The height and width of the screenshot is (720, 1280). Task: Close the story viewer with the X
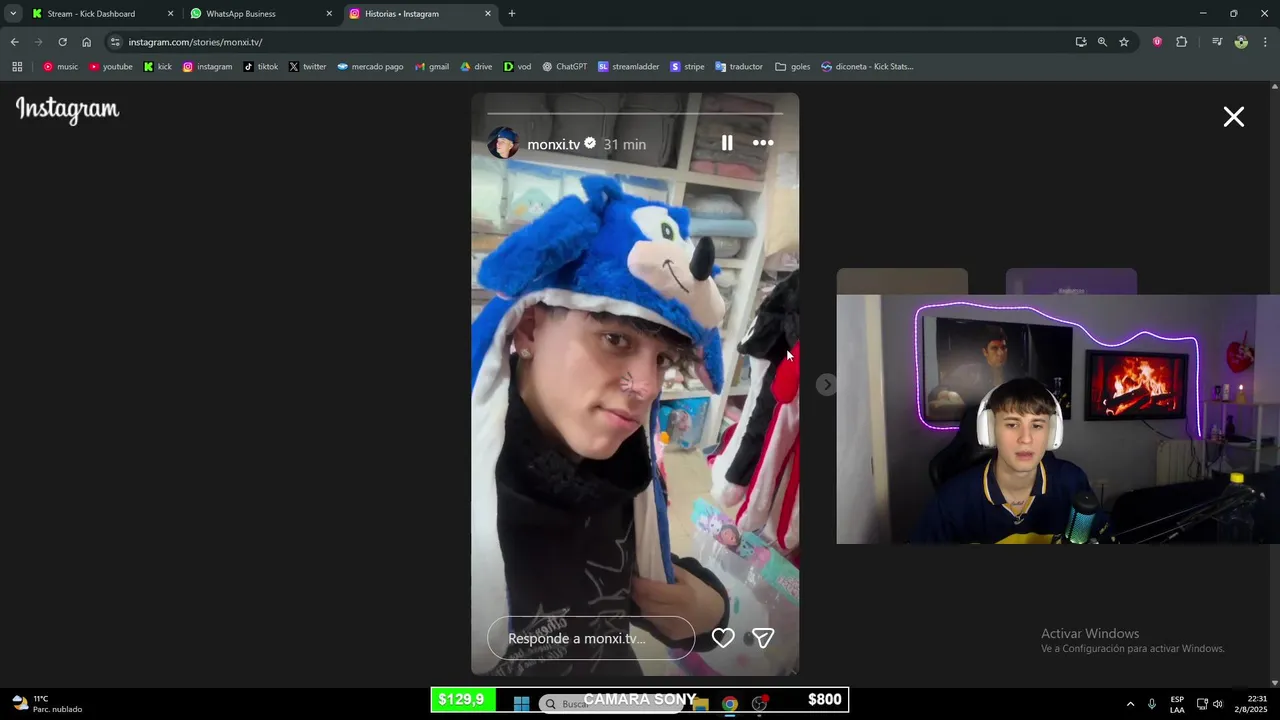[x=1234, y=117]
